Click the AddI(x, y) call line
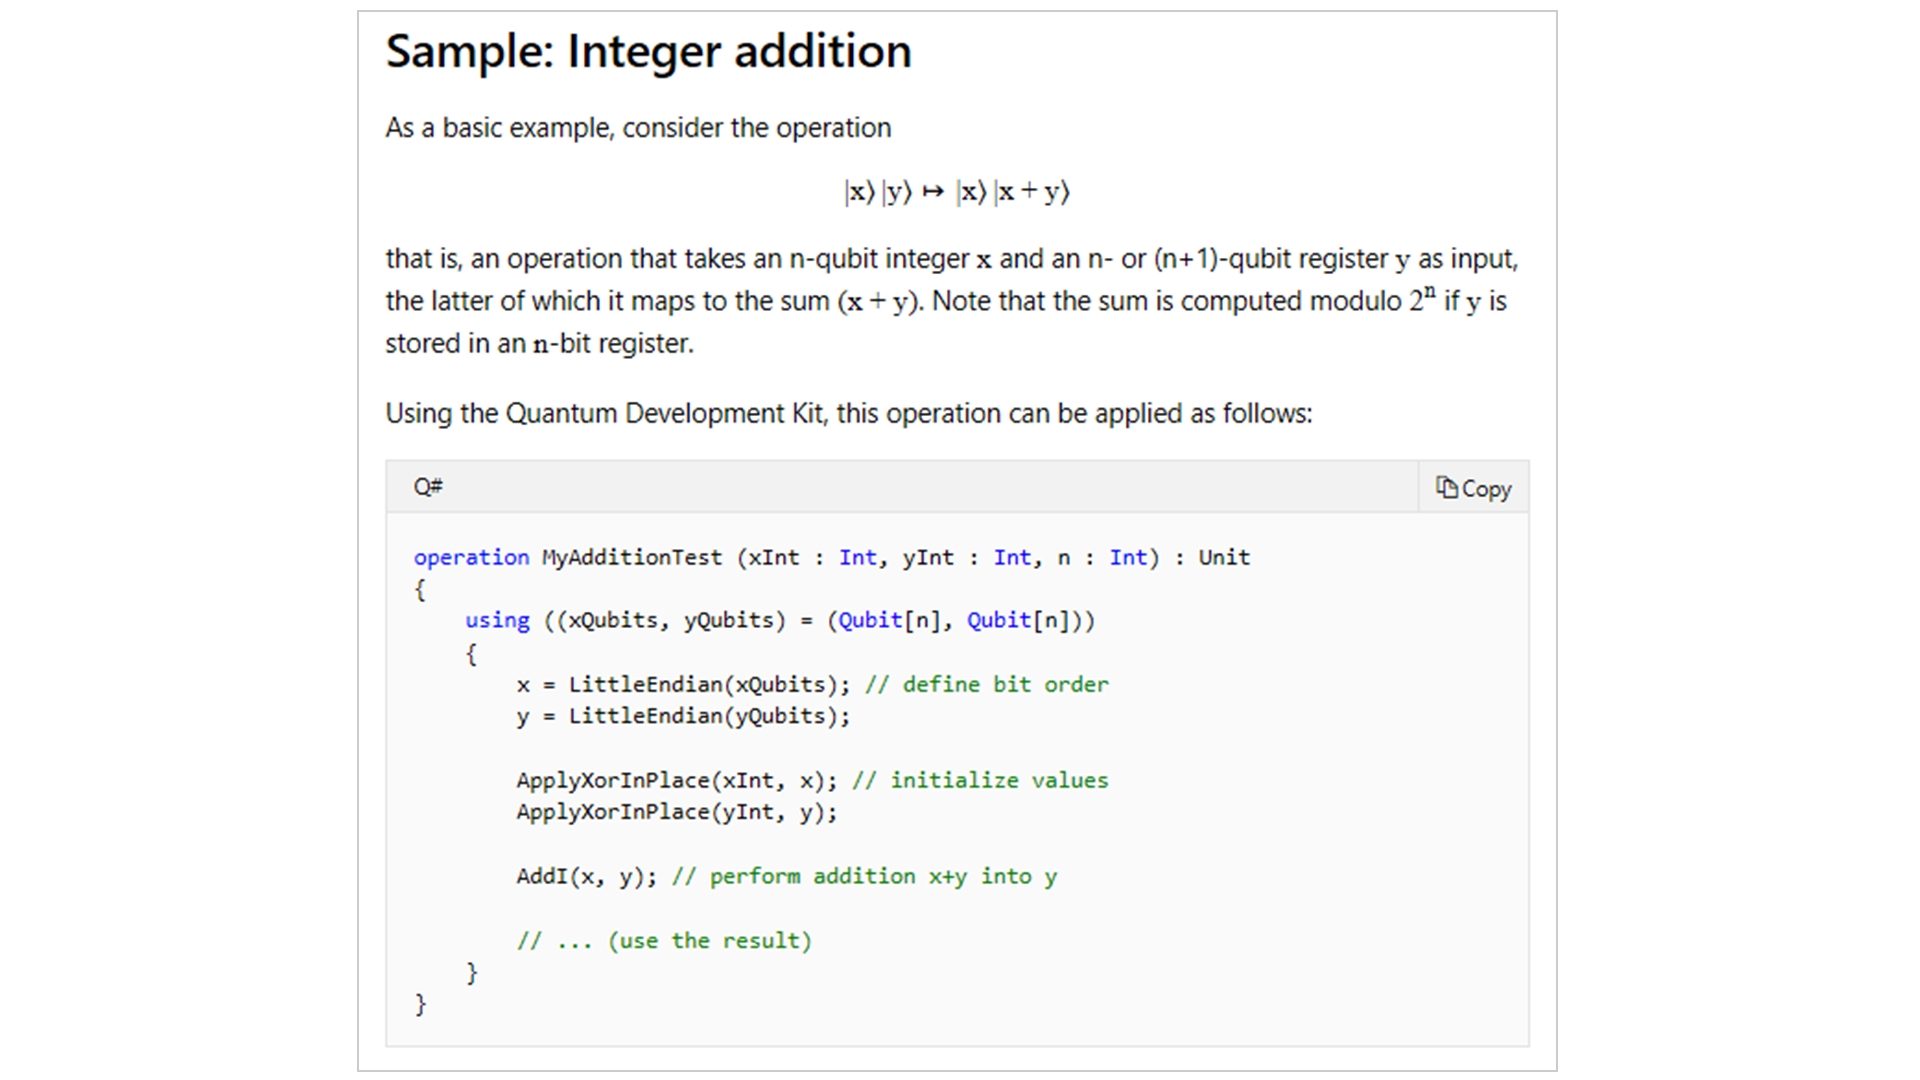1920x1080 pixels. 587,876
